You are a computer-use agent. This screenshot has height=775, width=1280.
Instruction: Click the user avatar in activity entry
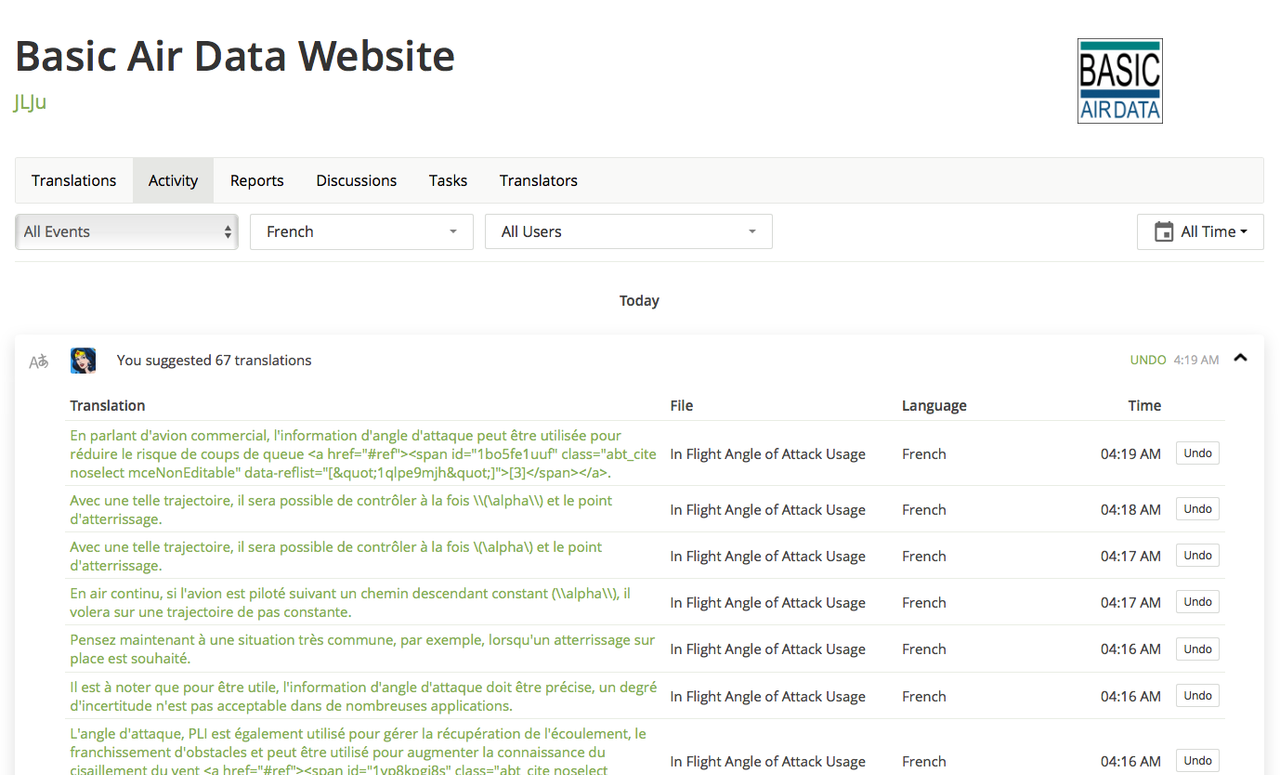[x=83, y=360]
